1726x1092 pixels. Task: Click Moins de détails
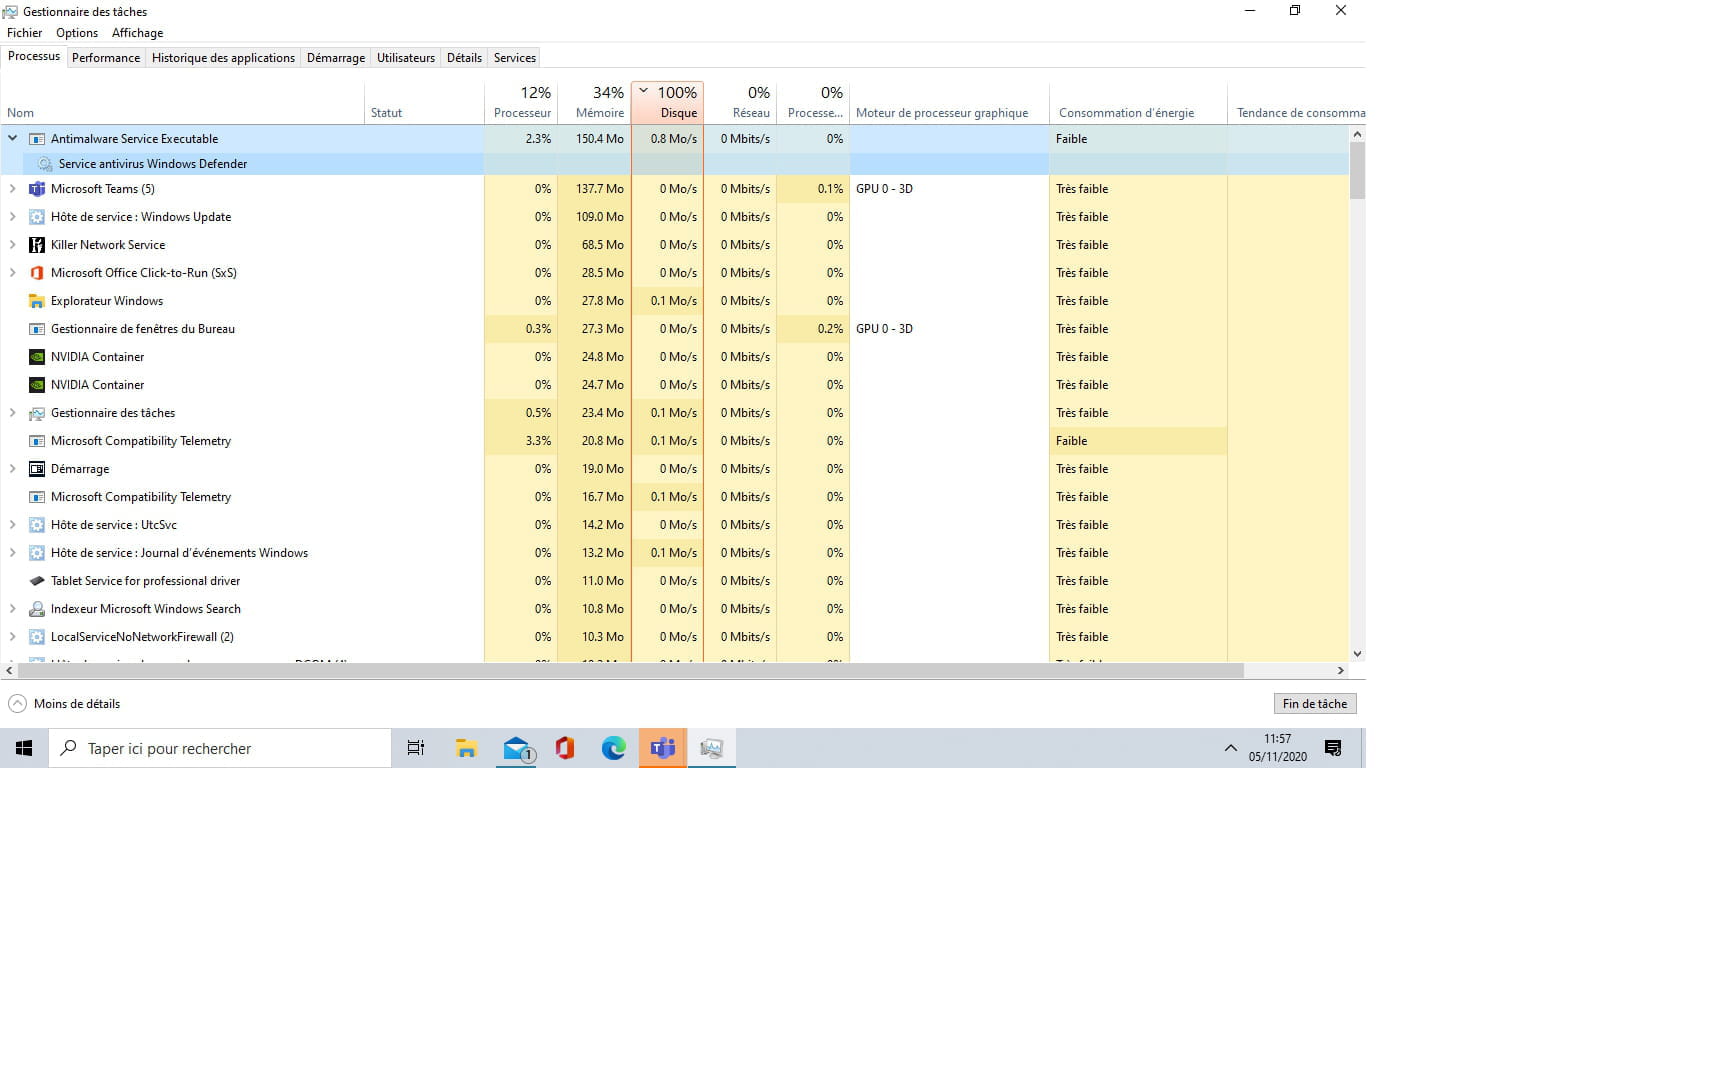[64, 704]
